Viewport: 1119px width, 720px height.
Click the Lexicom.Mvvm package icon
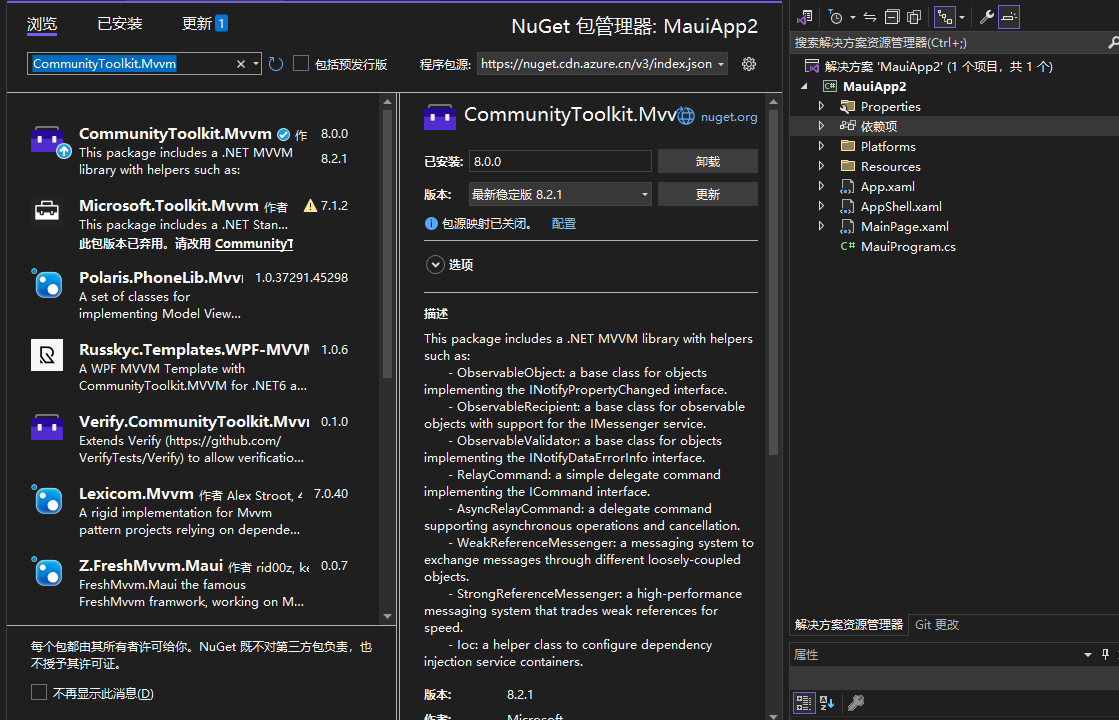[47, 500]
